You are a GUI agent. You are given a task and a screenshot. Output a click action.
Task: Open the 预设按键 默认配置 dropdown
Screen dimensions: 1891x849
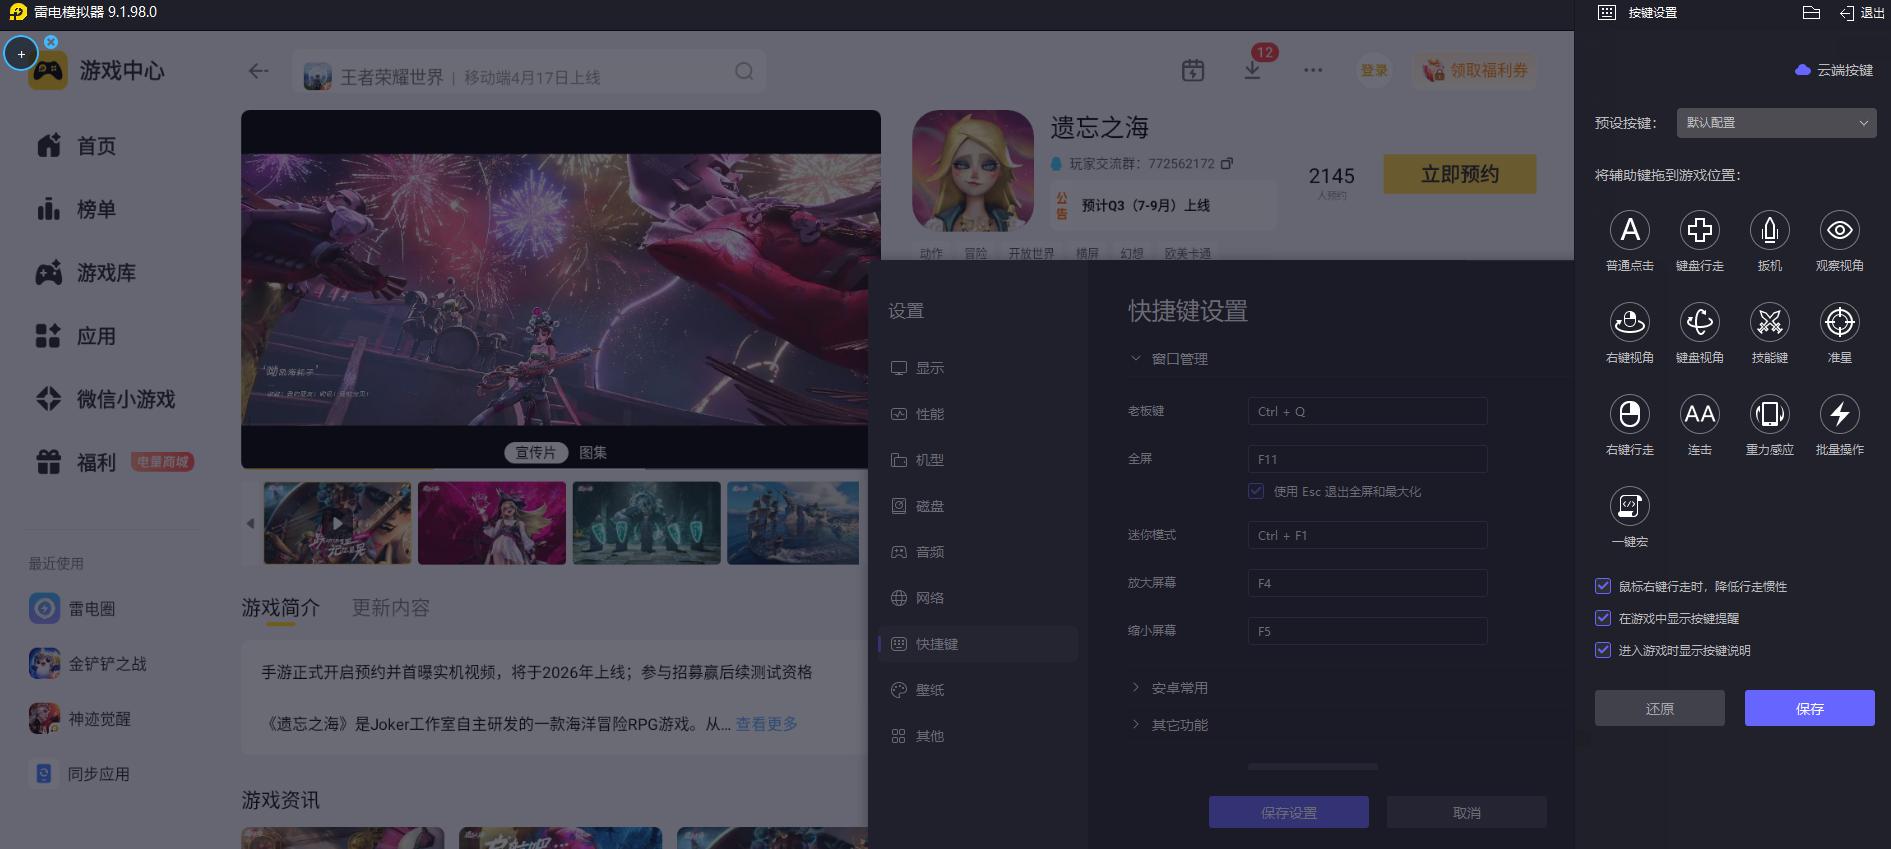pyautogui.click(x=1775, y=123)
